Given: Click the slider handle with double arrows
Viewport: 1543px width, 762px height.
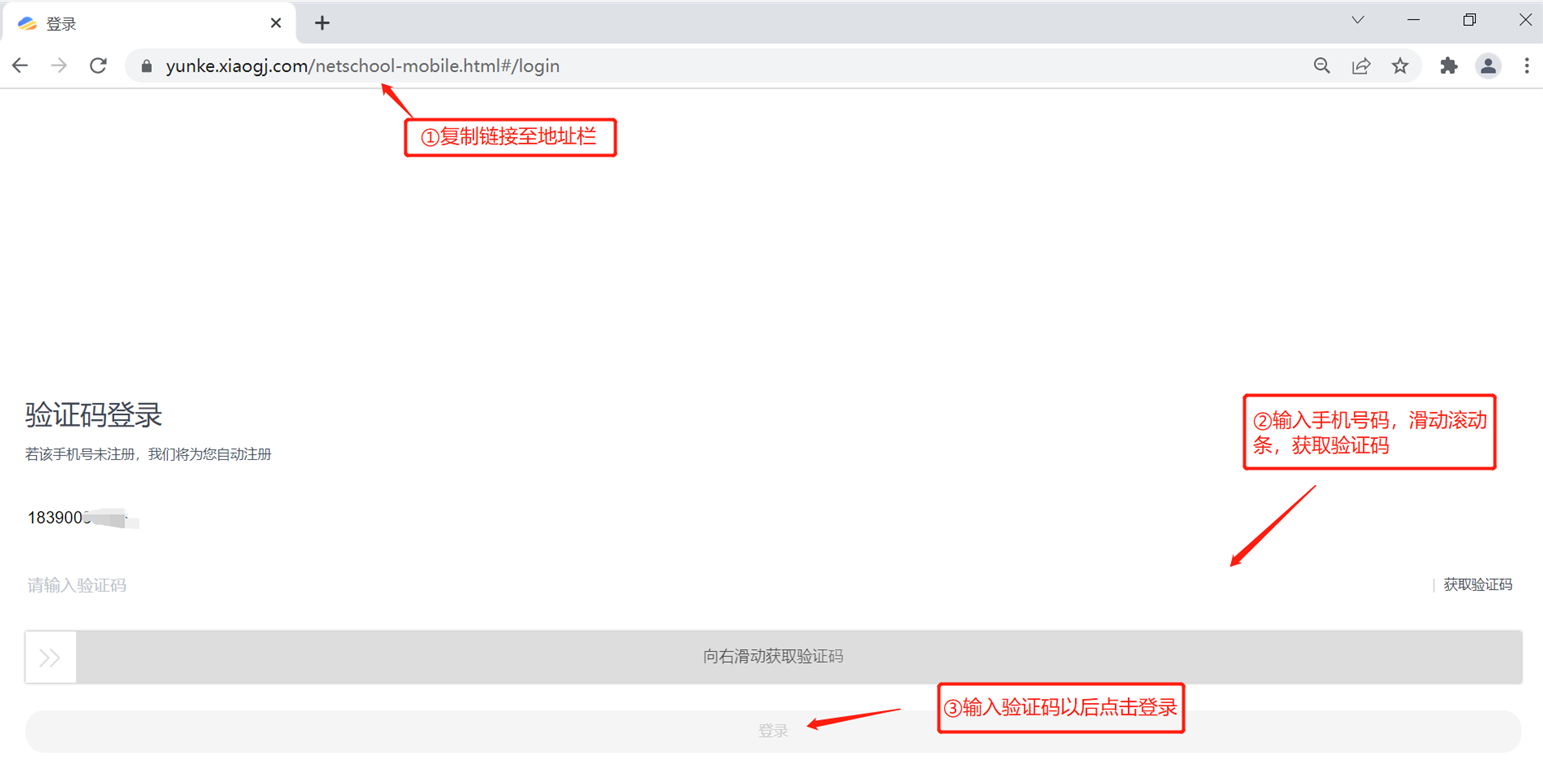Looking at the screenshot, I should click(51, 657).
